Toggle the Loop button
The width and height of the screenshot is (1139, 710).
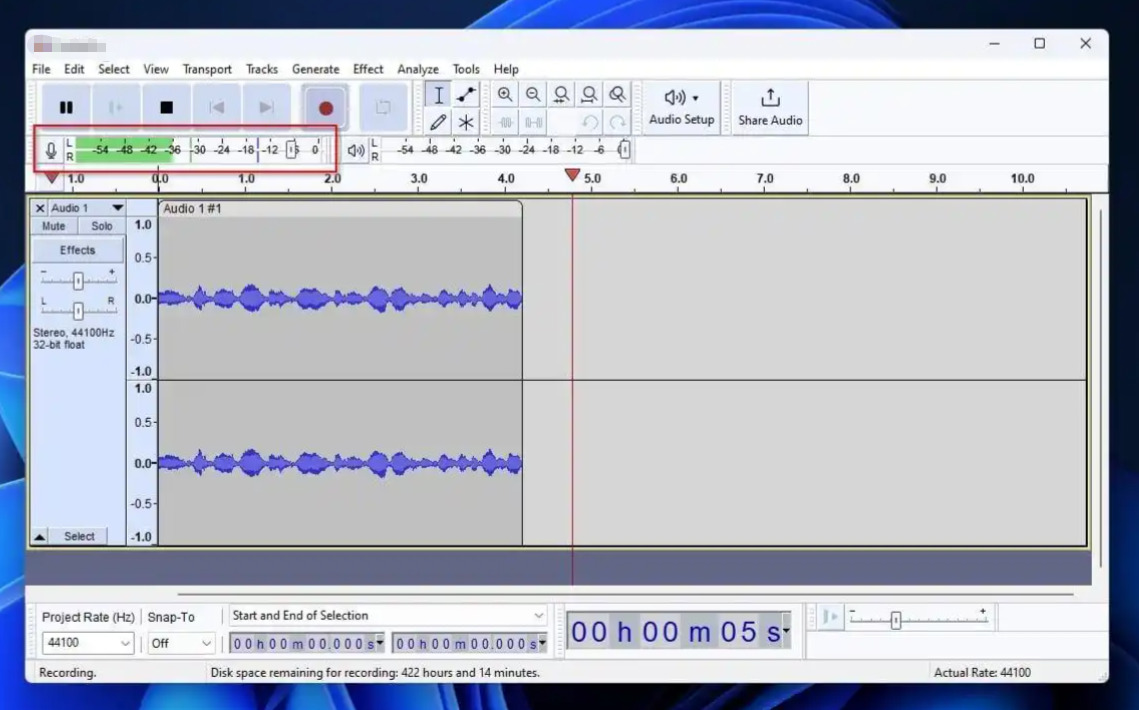coord(383,108)
